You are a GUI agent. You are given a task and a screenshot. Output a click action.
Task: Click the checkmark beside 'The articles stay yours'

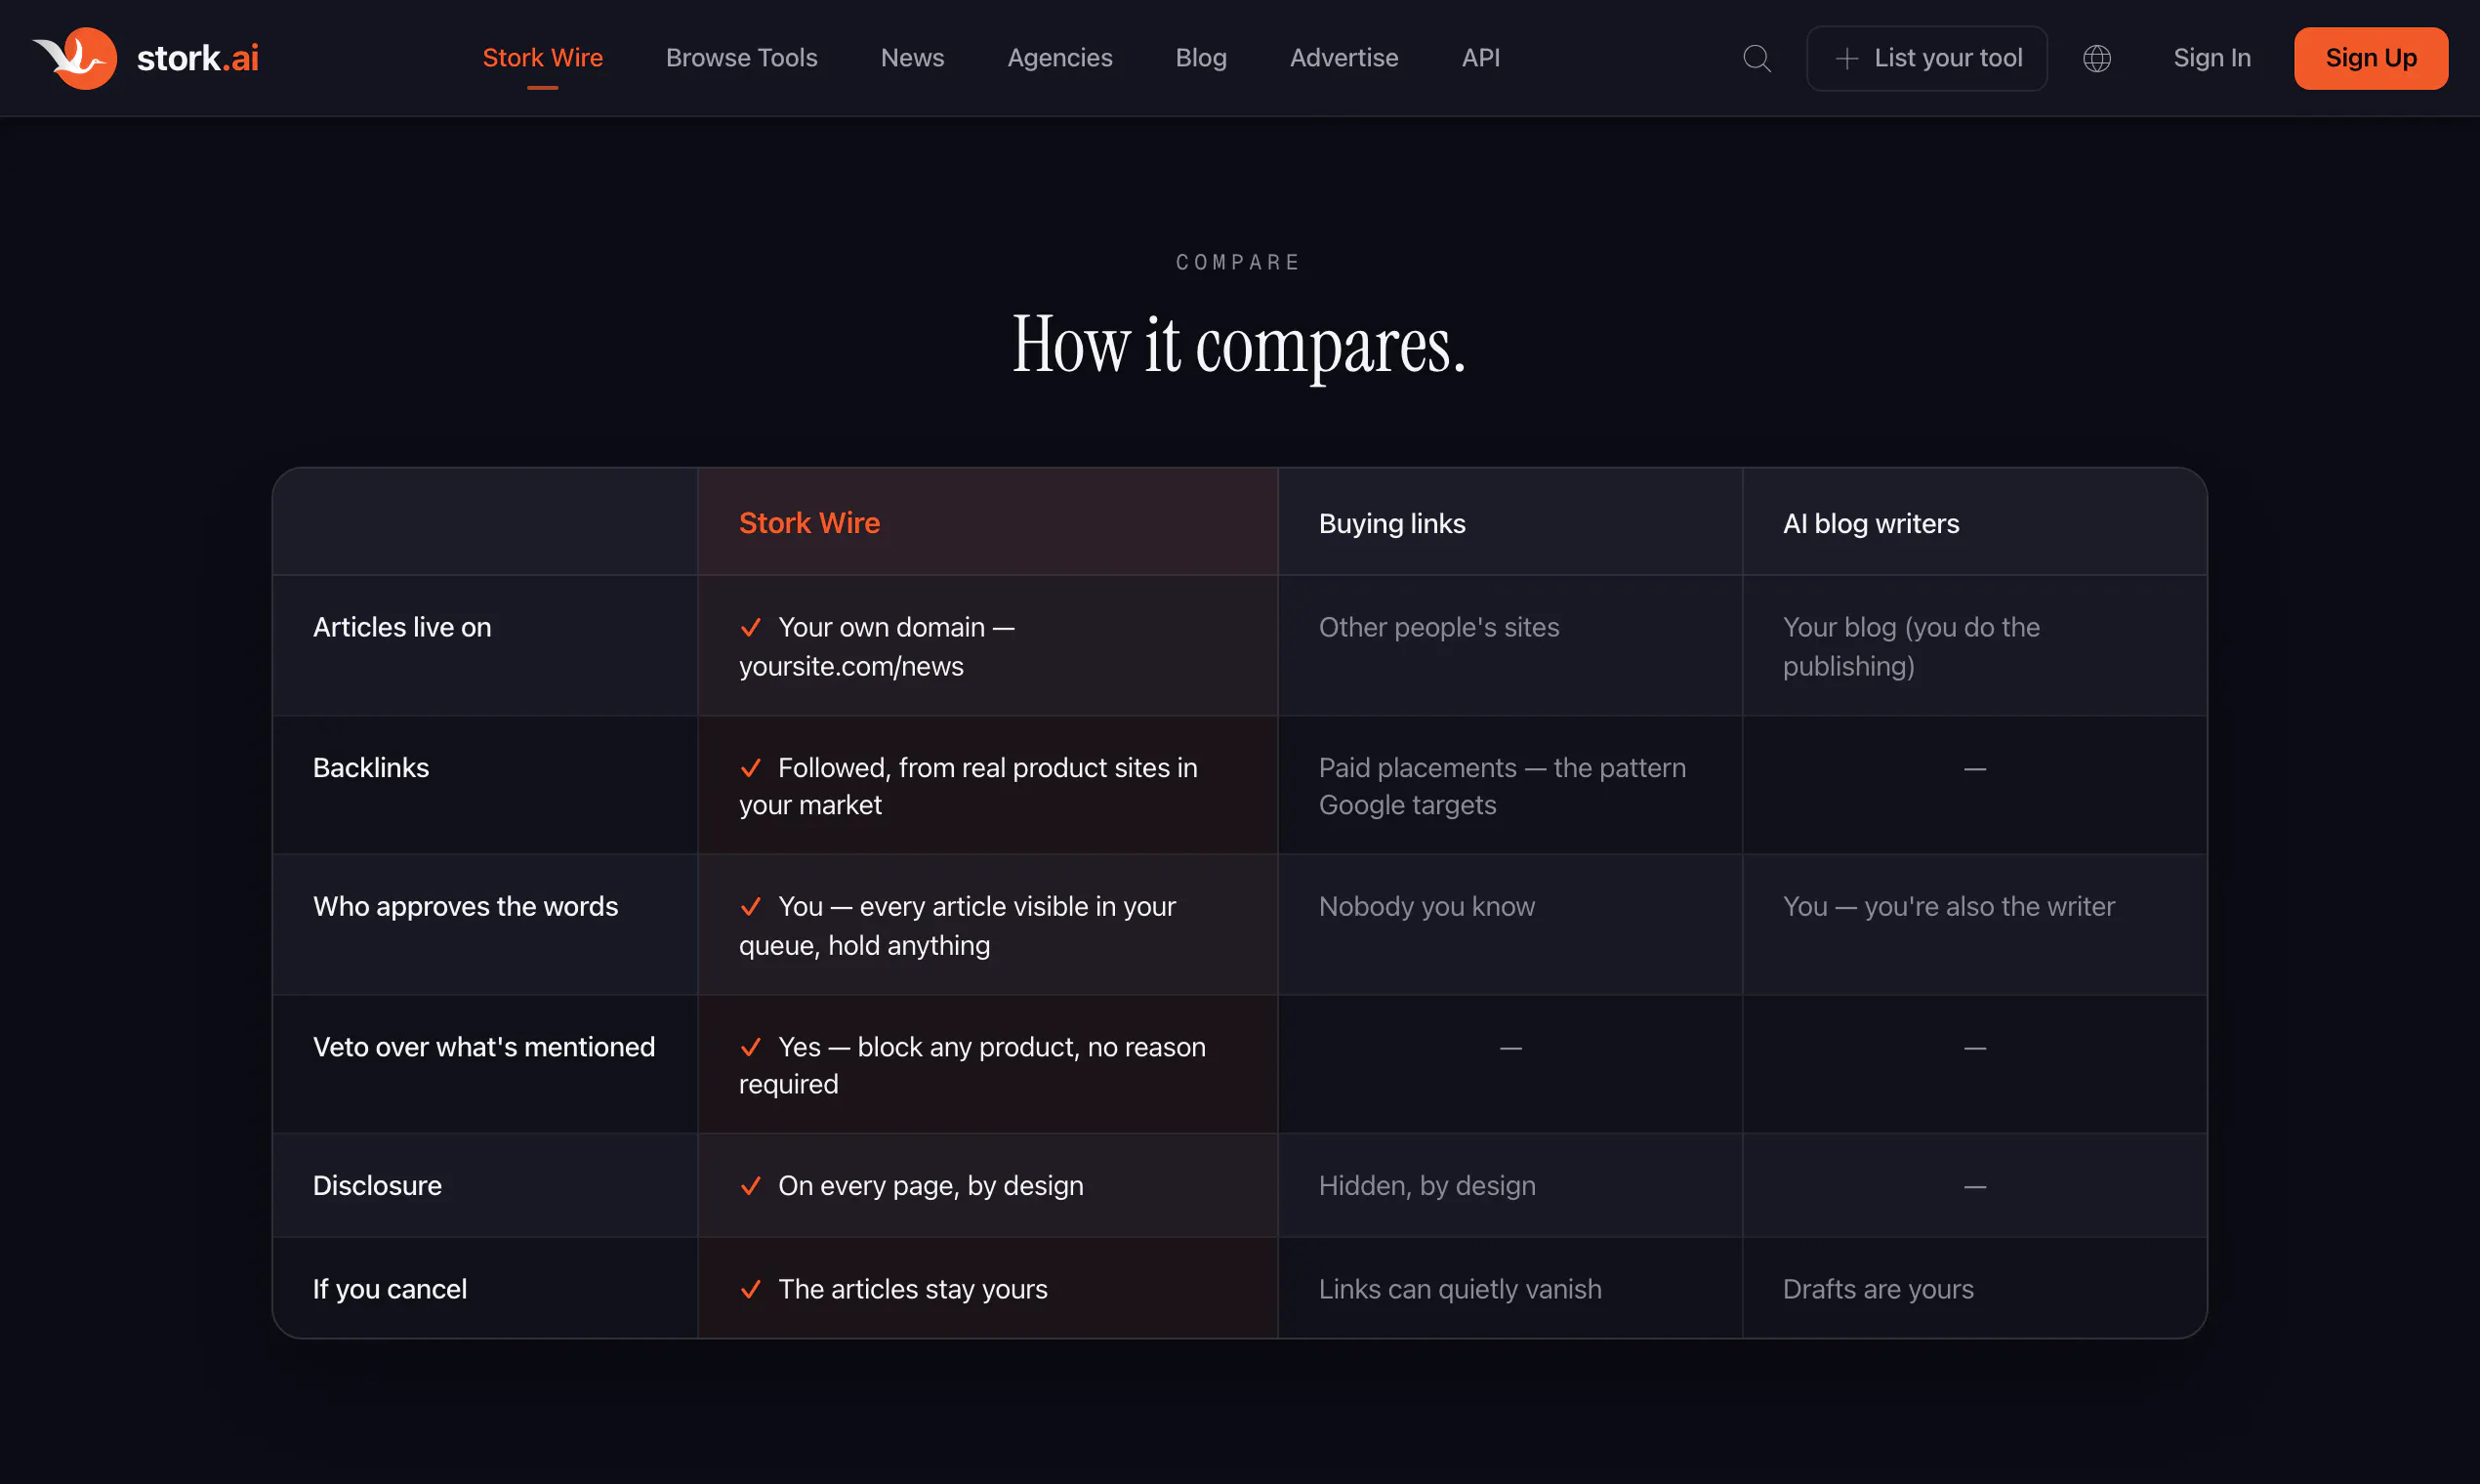pos(750,1290)
